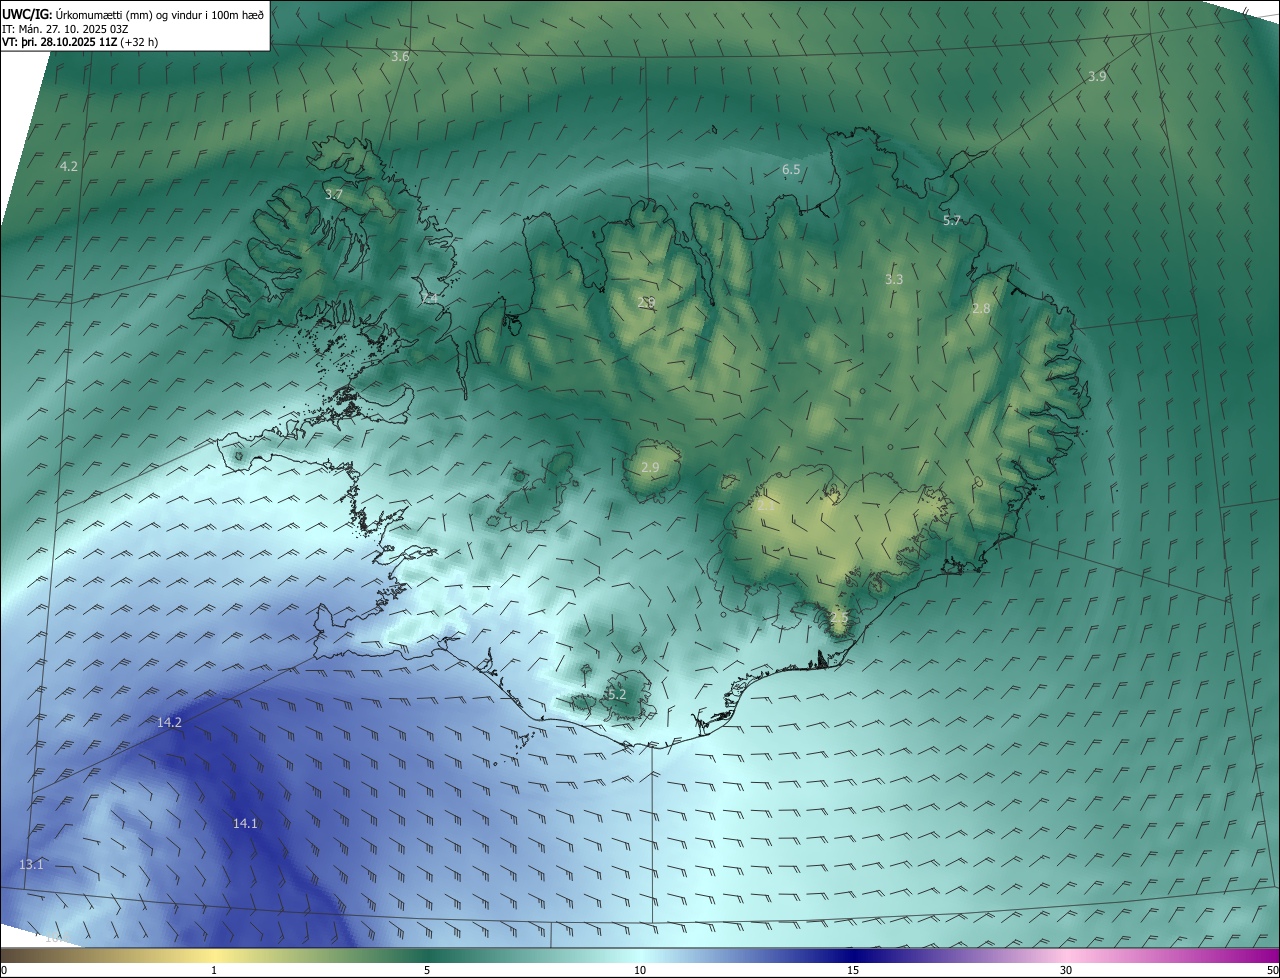Click the 6.5 value off the north coast
The height and width of the screenshot is (978, 1280).
coord(791,170)
